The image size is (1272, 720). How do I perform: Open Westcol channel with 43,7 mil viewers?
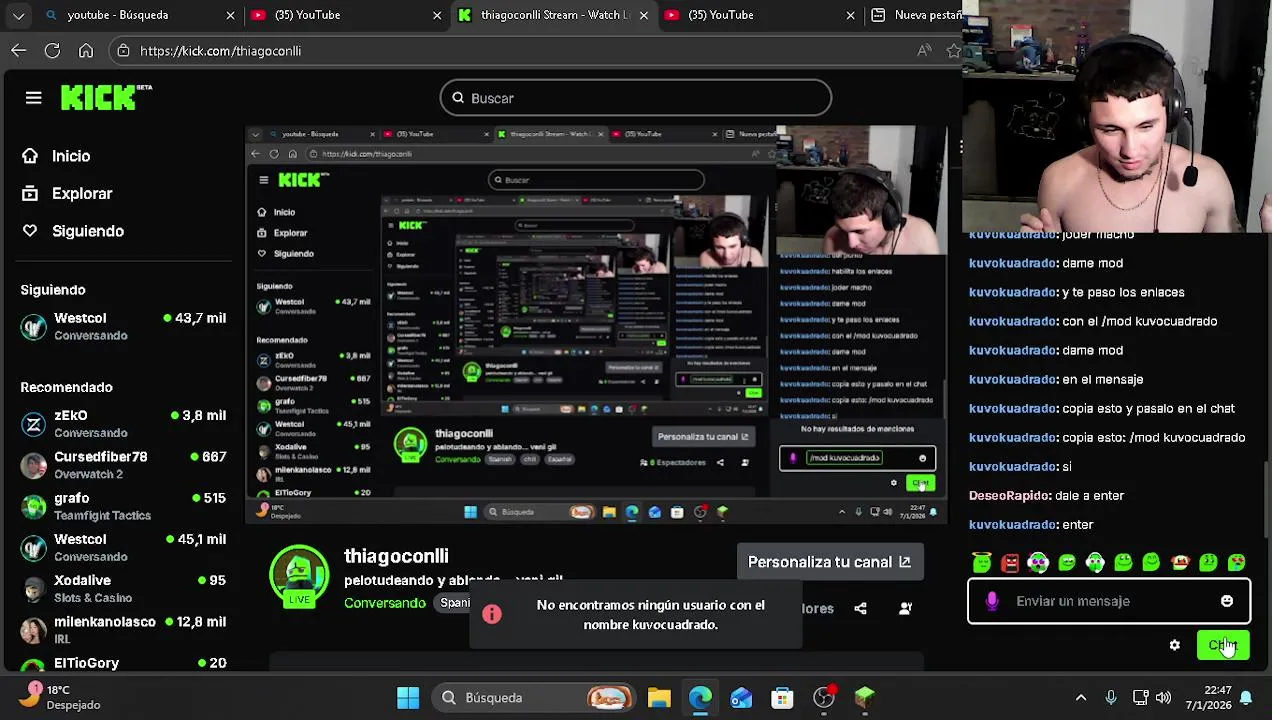[x=124, y=326]
